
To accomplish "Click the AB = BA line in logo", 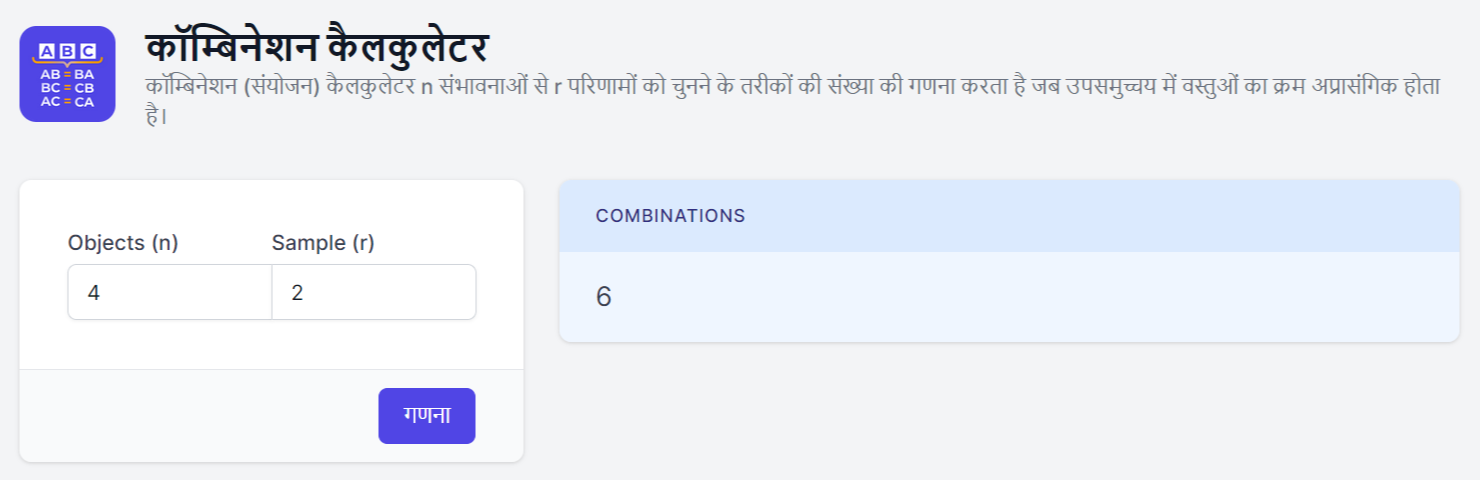I will coord(67,74).
